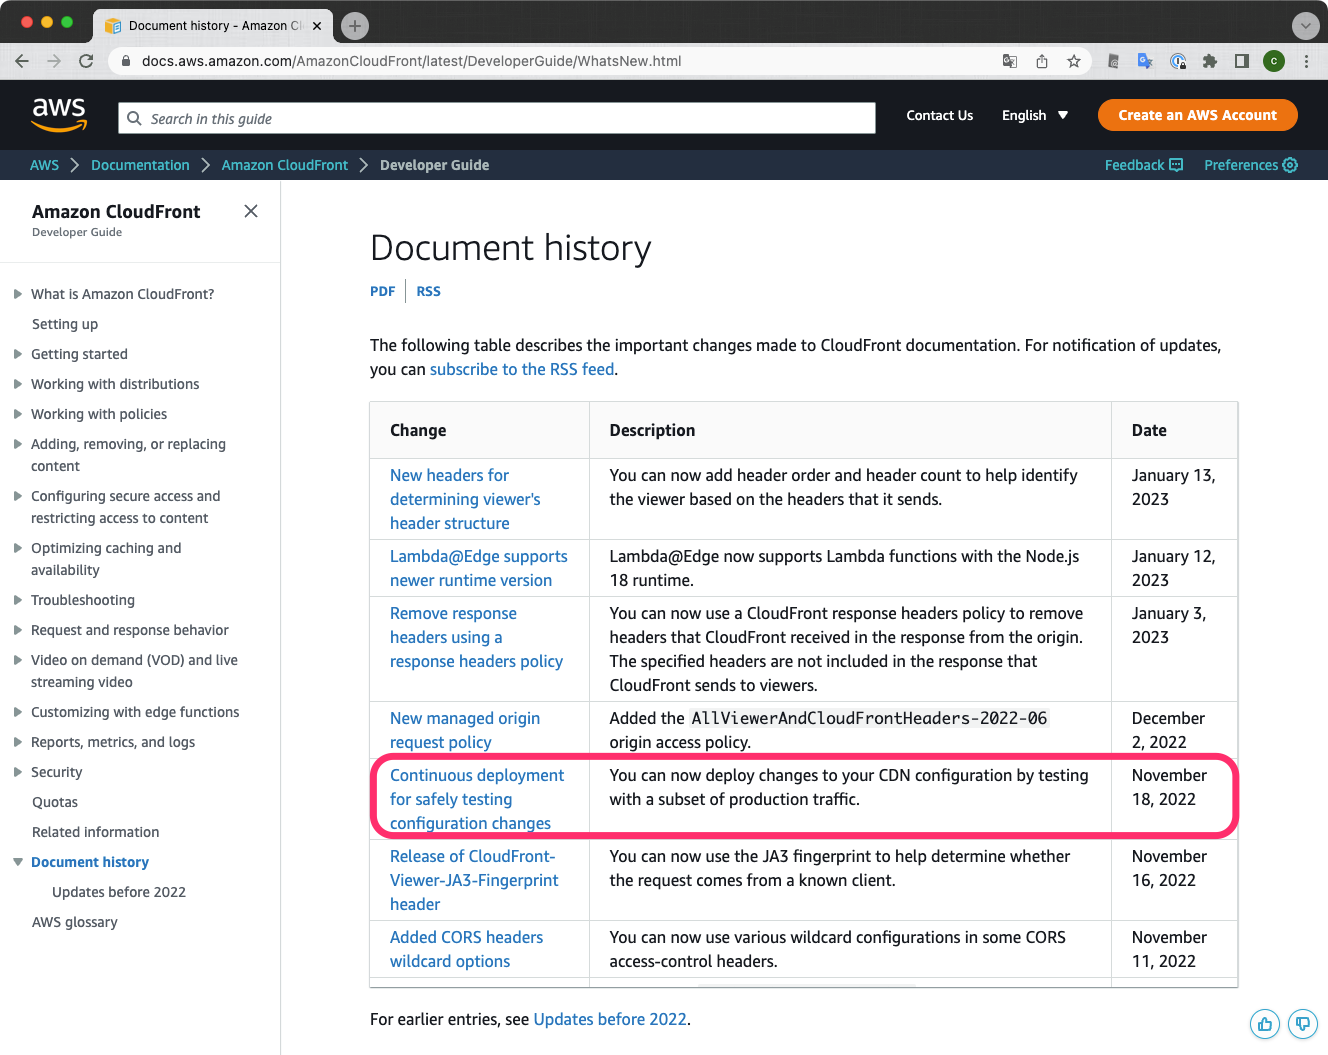Click Contact Us in the header
Screen dimensions: 1328x1055
(939, 115)
